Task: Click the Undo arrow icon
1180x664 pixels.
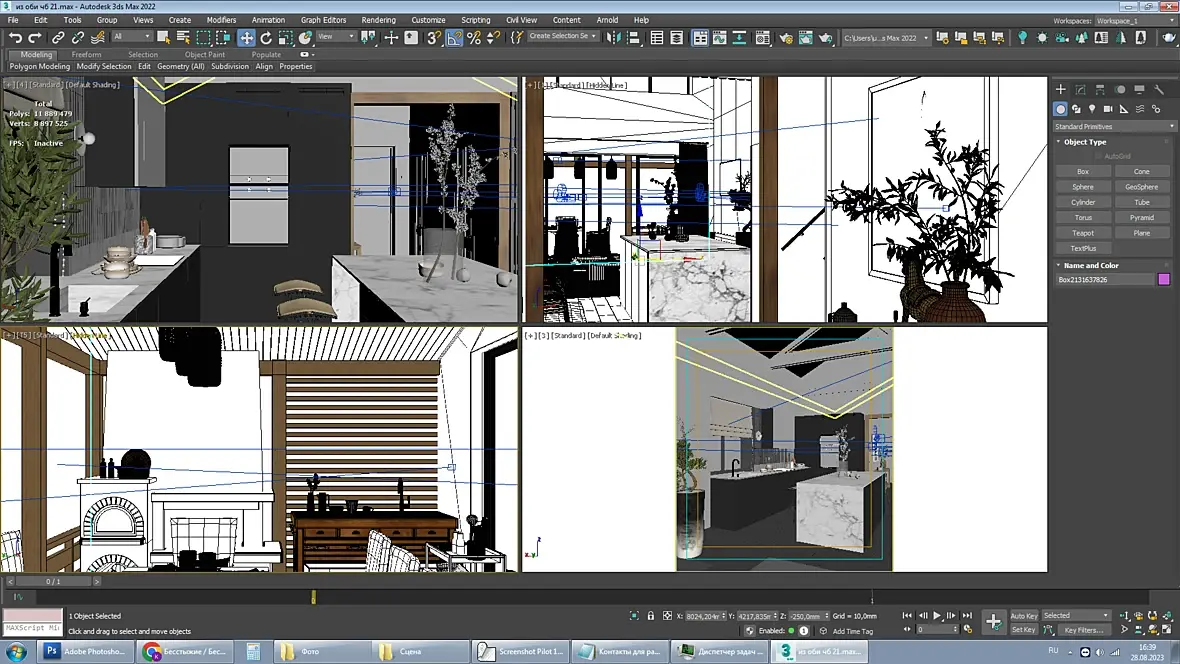Action: [x=15, y=38]
